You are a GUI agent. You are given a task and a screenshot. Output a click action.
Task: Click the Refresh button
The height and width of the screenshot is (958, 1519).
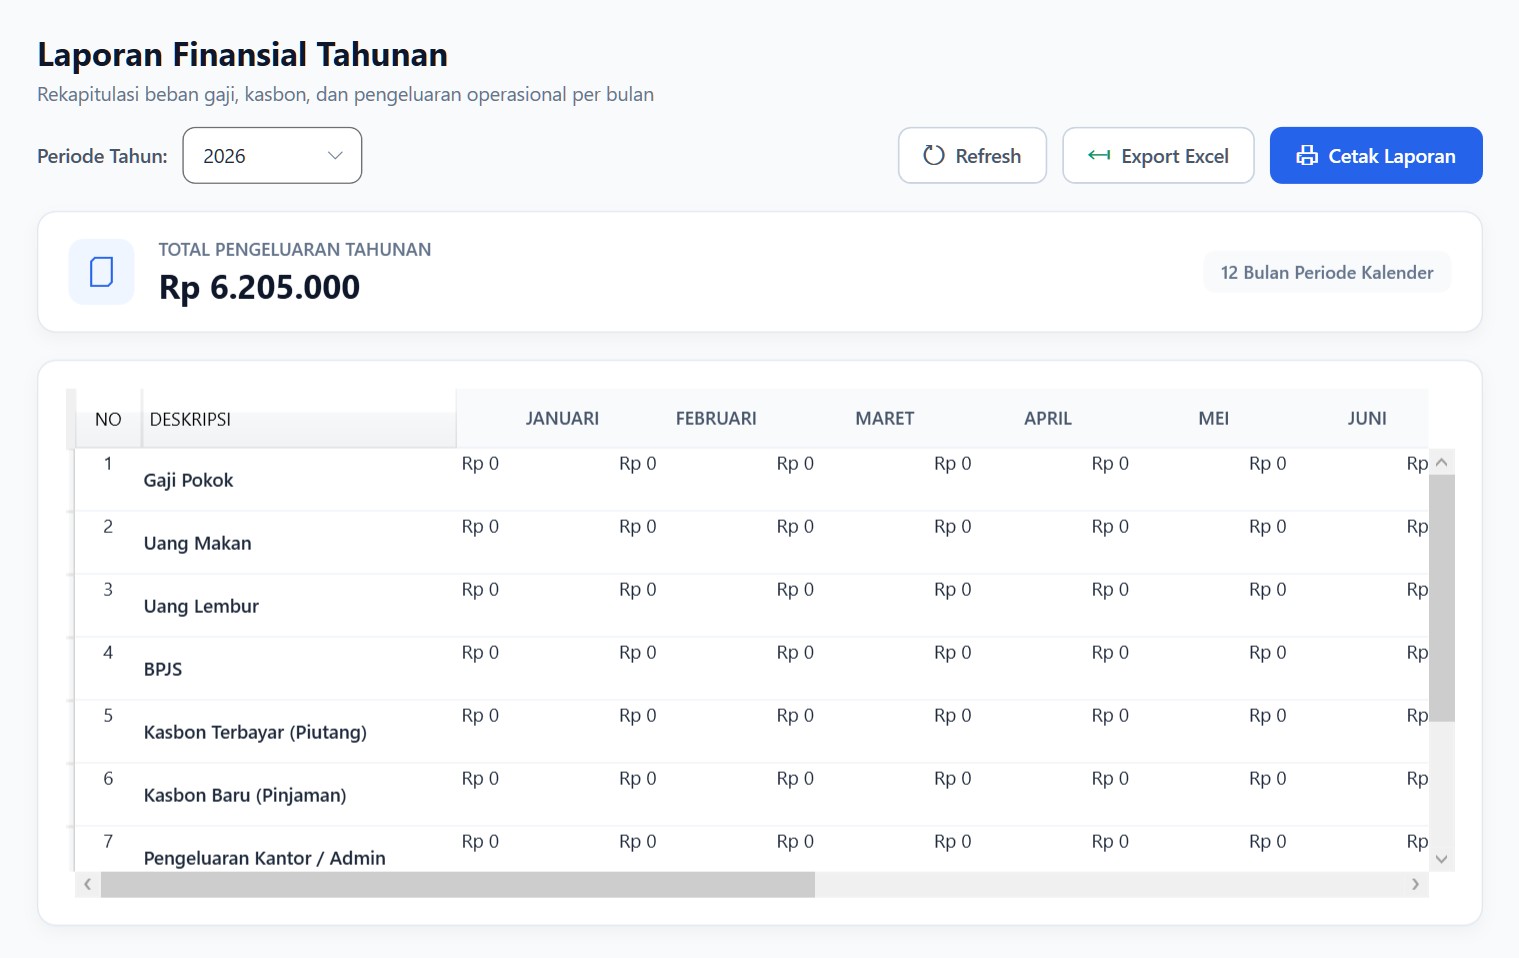(x=972, y=155)
